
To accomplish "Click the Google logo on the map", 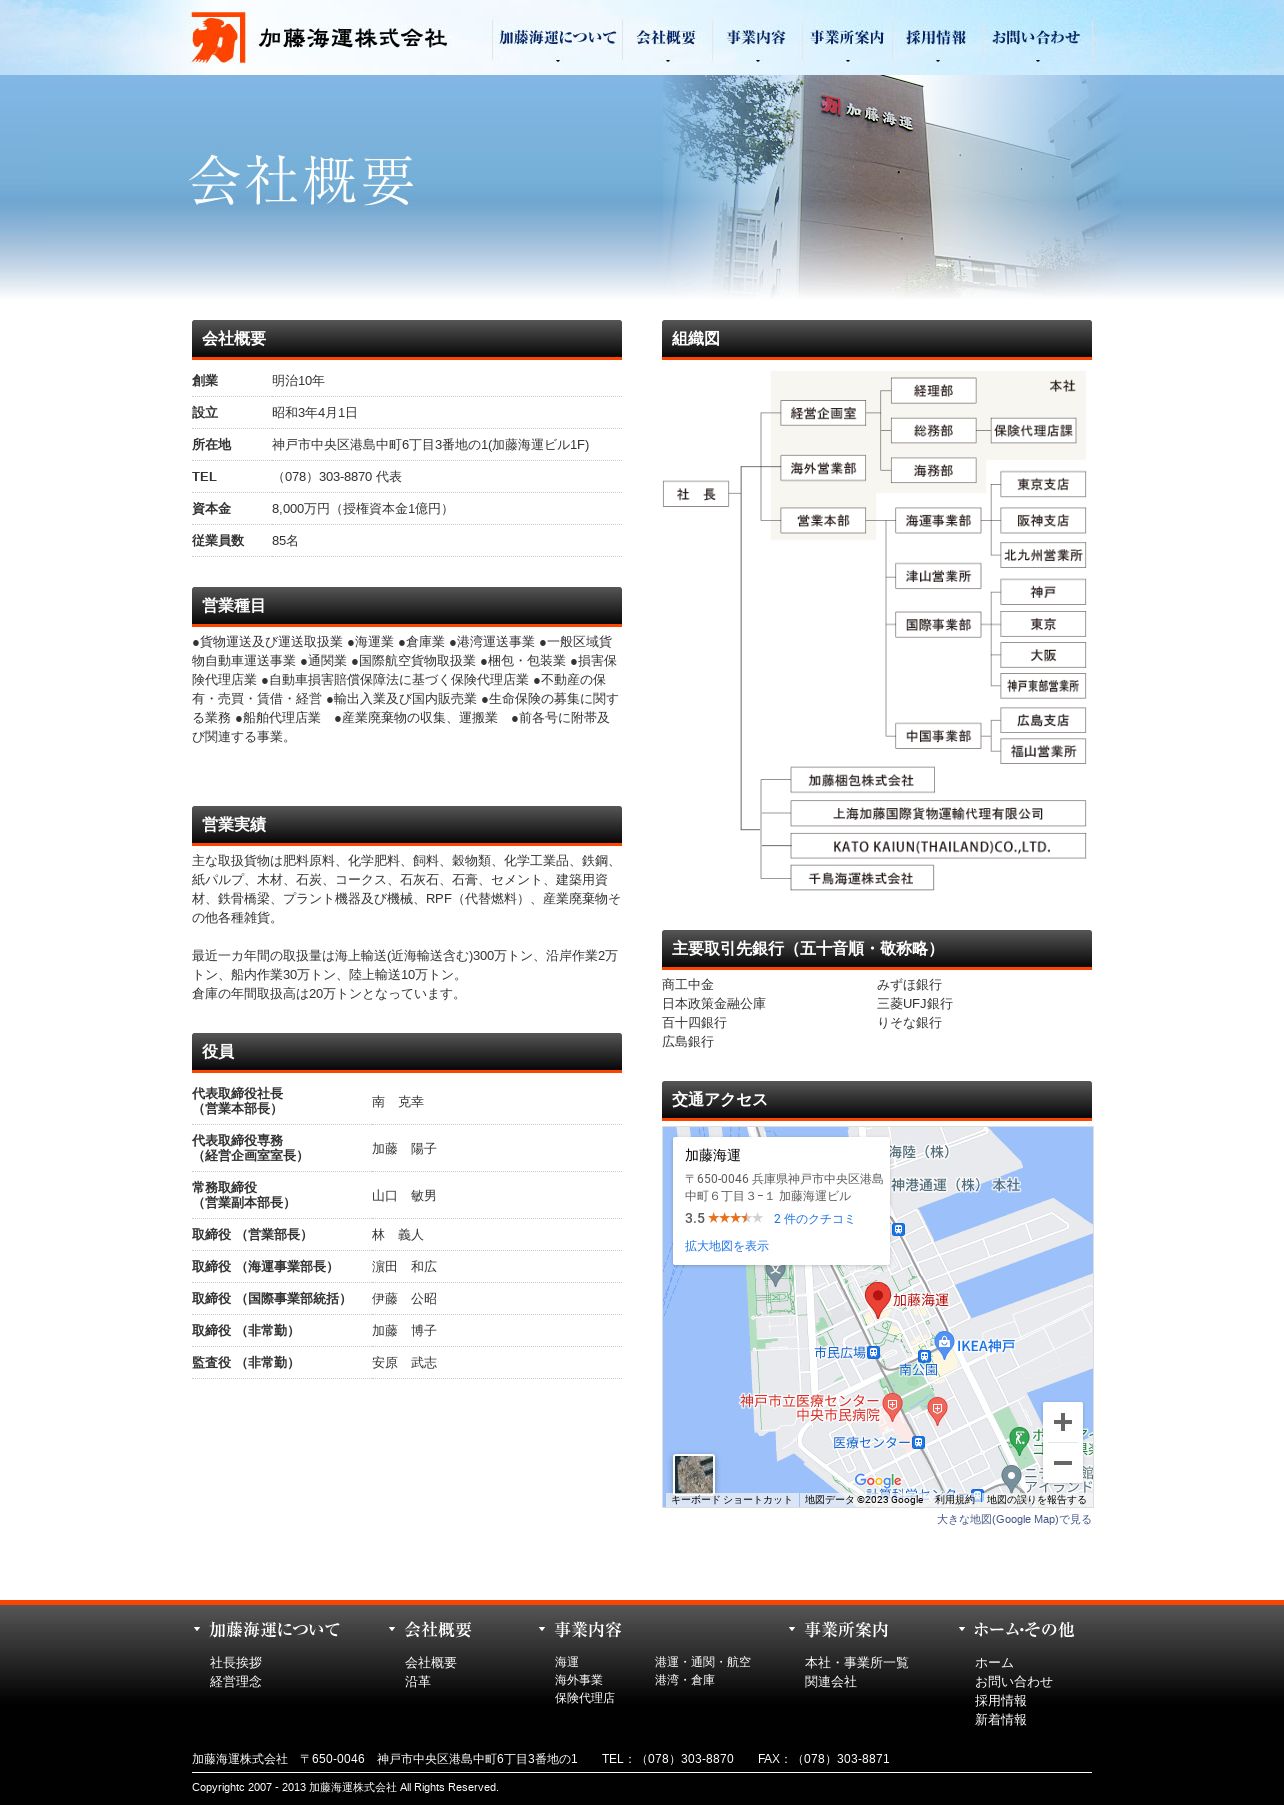I will tap(878, 1481).
